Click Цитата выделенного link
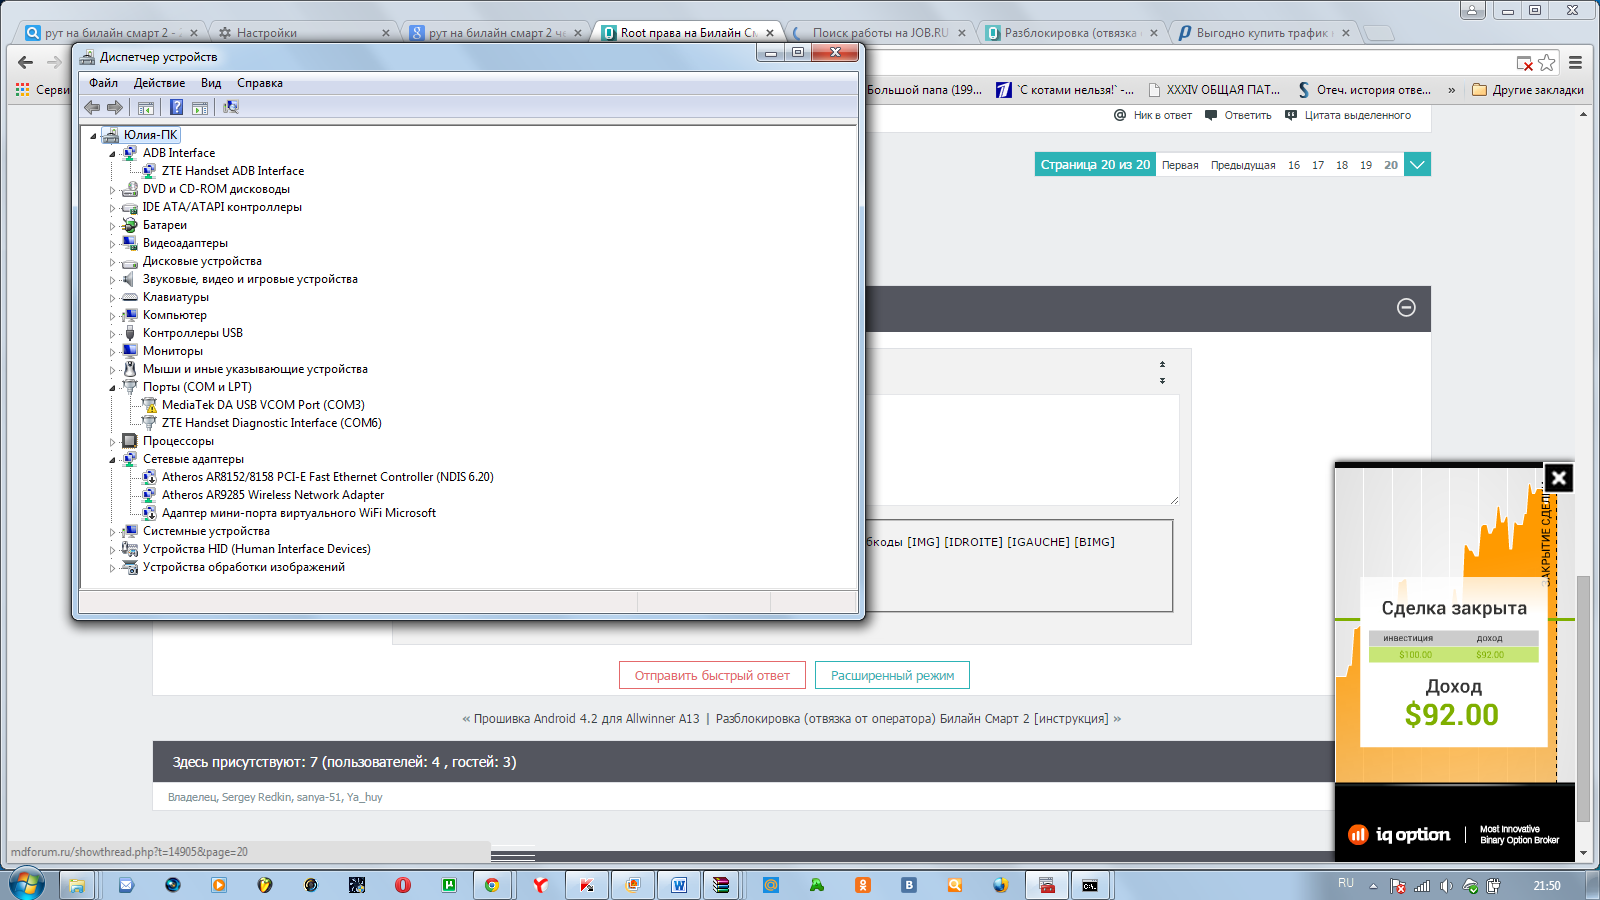The height and width of the screenshot is (900, 1600). tap(1348, 115)
